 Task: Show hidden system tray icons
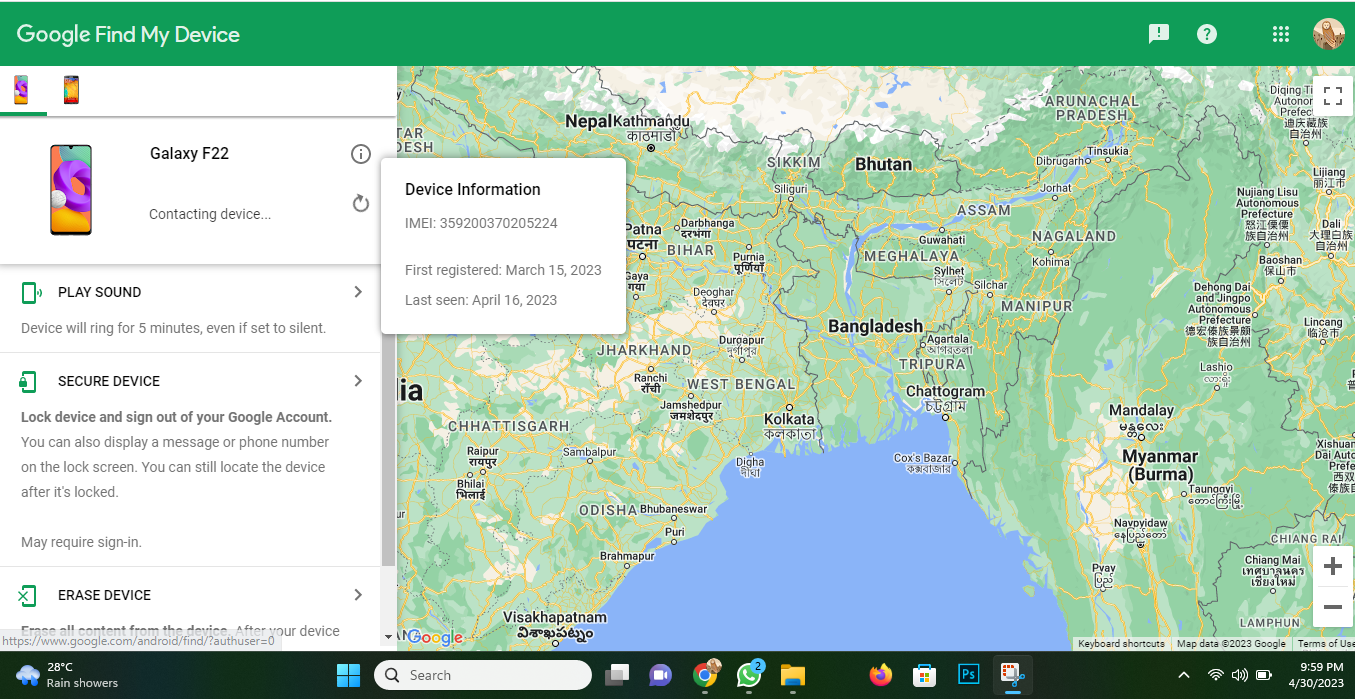1184,675
